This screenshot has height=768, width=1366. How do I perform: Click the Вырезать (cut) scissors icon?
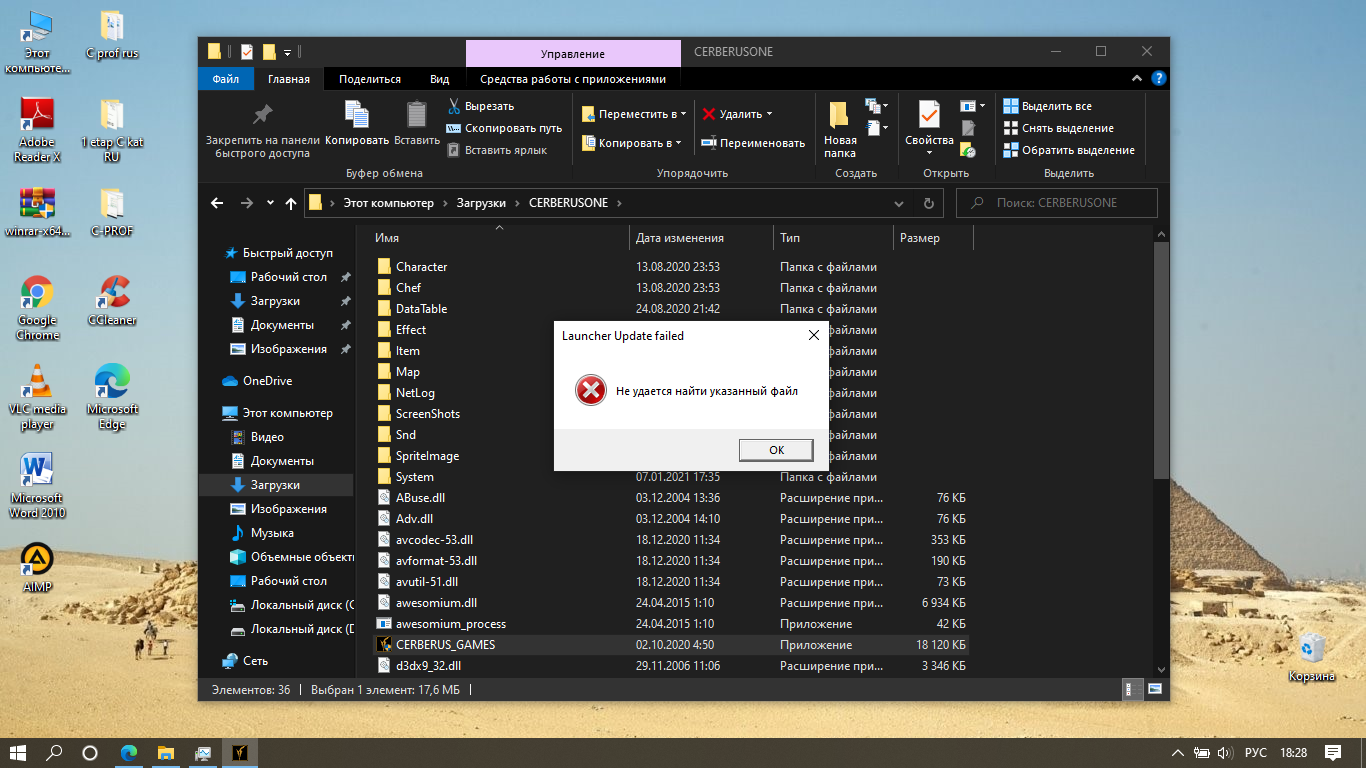tap(454, 106)
